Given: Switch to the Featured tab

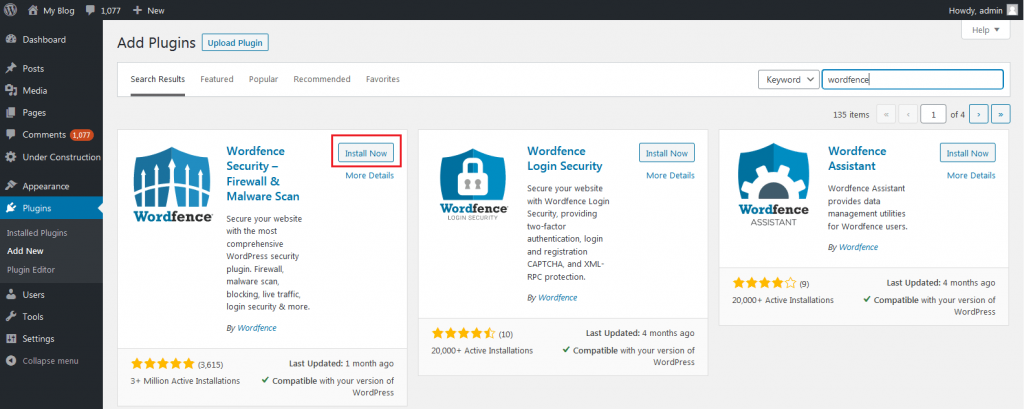Looking at the screenshot, I should [x=217, y=79].
